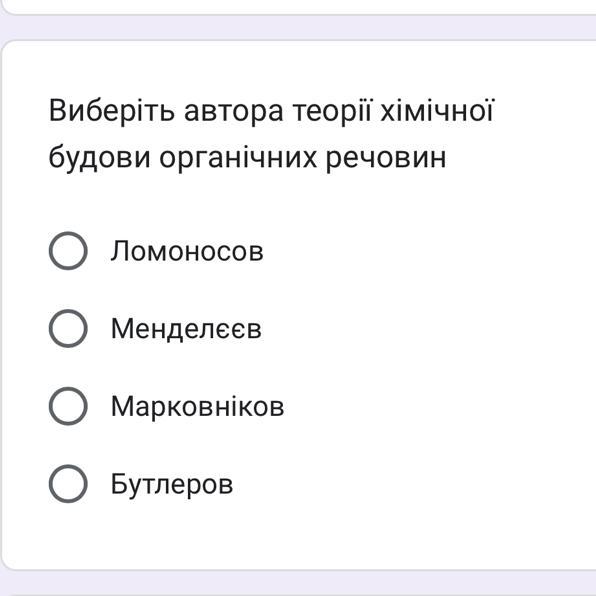
Task: Click the word 'речовин' in the question
Action: click(x=386, y=158)
